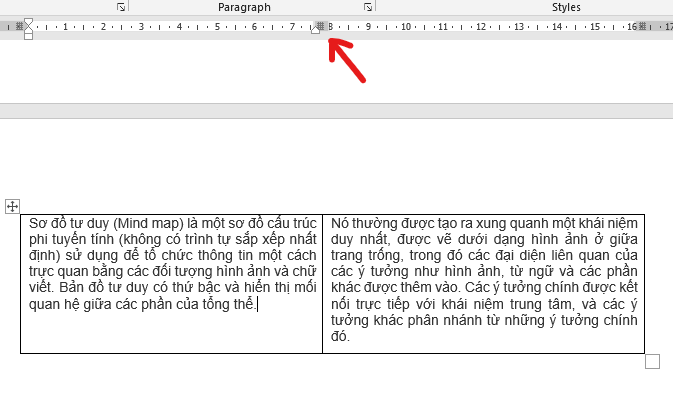Click the words "trực quan" in the left cell
The image size is (673, 406).
[x=59, y=271]
